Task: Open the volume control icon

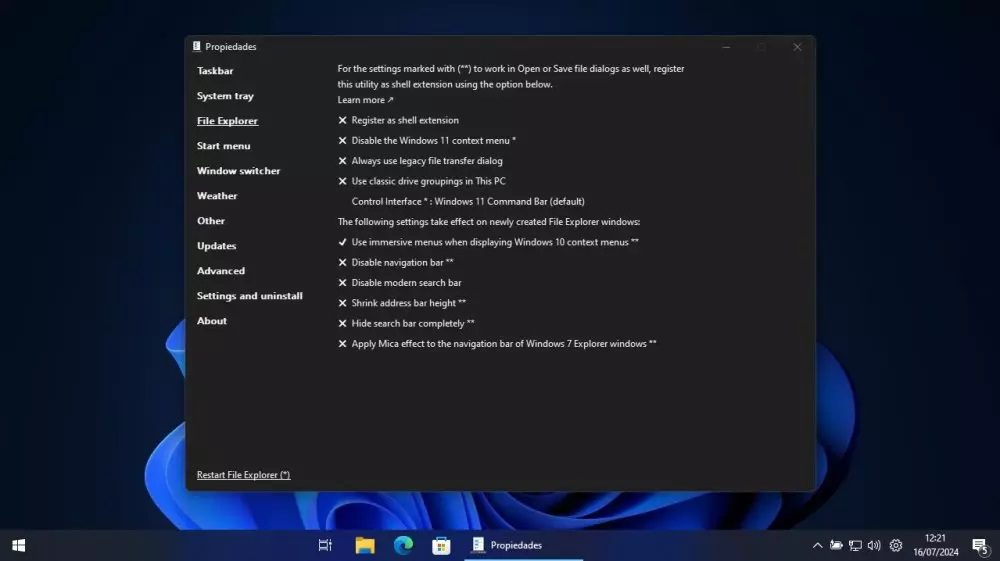Action: tap(874, 546)
